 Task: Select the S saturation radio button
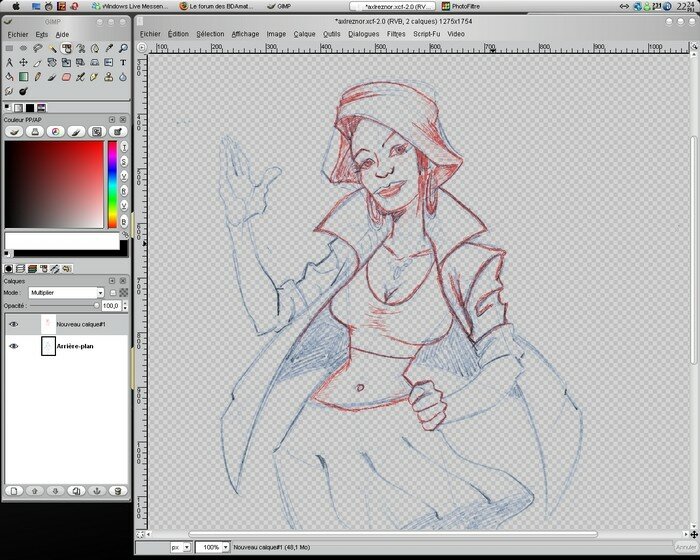pos(124,161)
